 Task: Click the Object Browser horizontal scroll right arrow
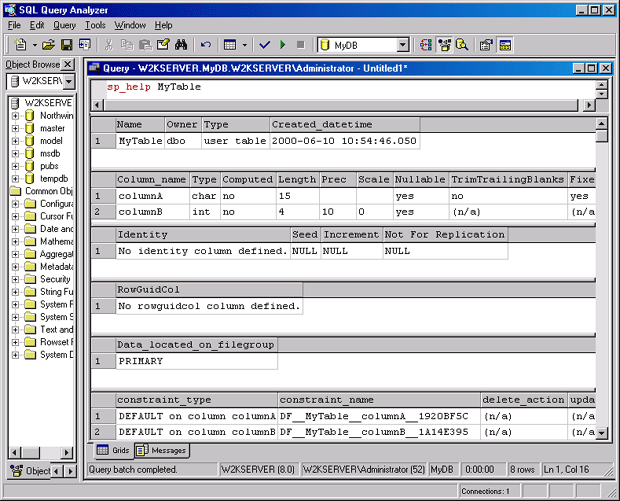pos(66,452)
